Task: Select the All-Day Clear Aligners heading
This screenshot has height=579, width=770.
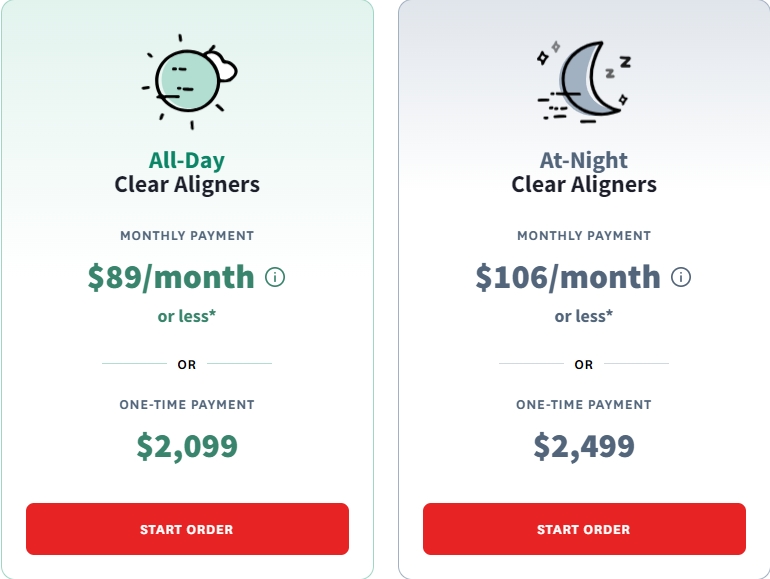Action: (187, 172)
